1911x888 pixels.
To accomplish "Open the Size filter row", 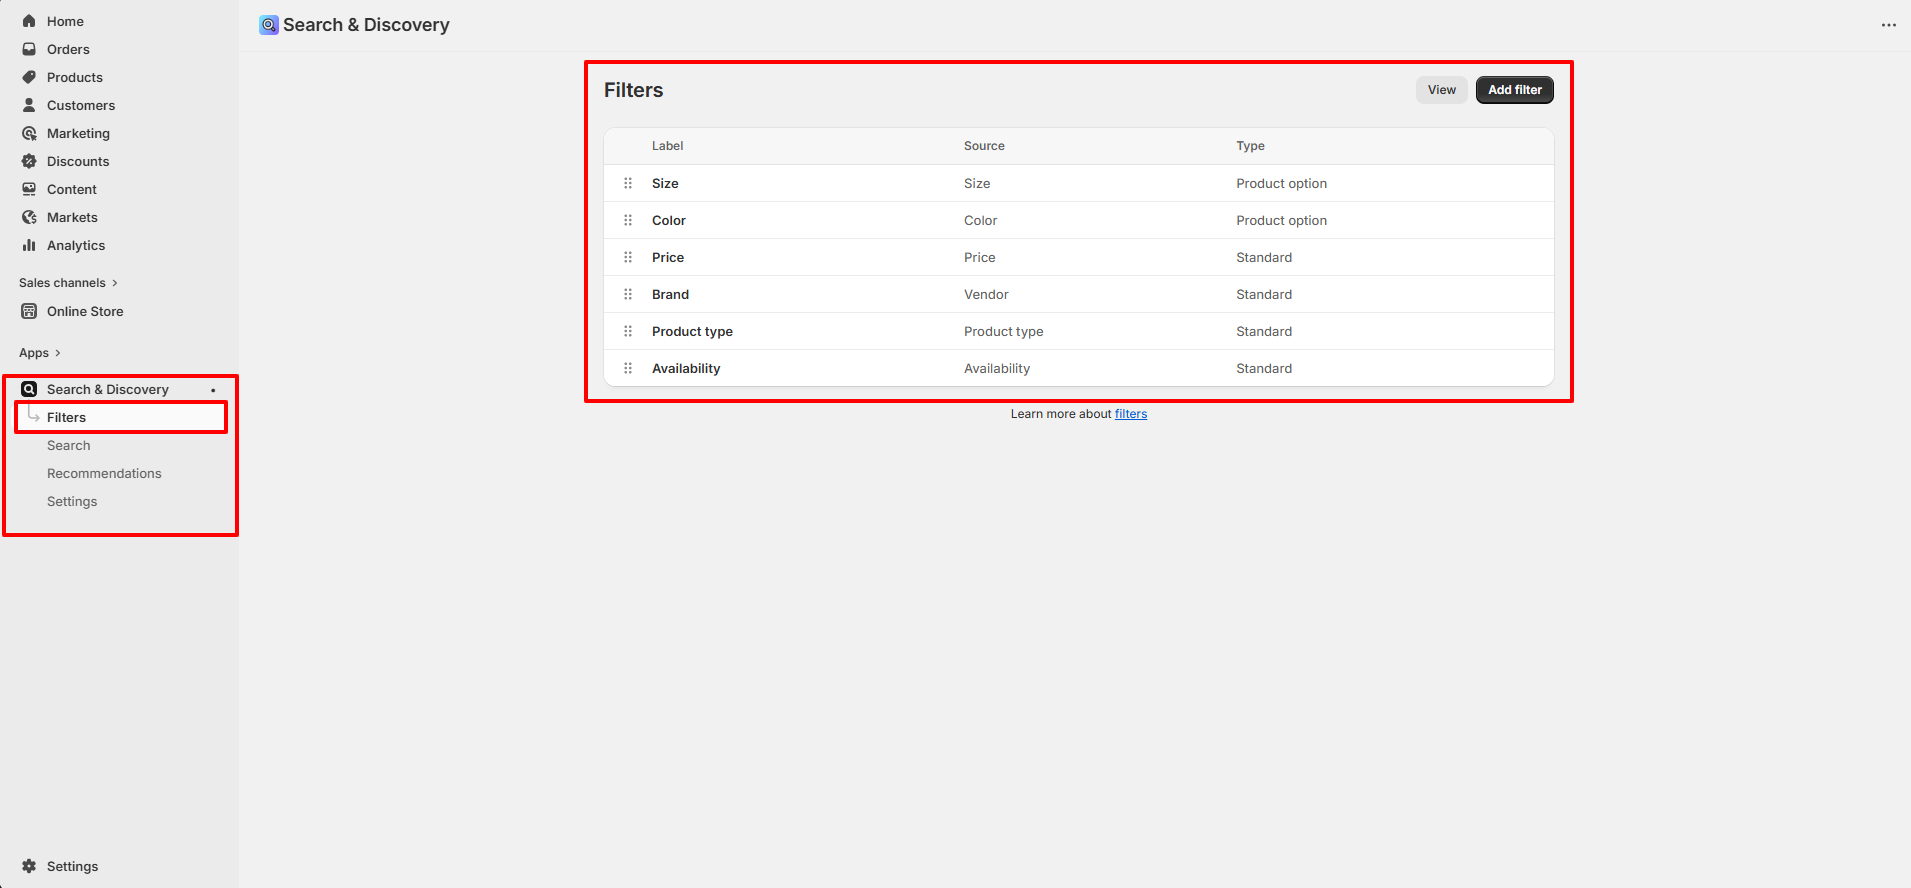I will tap(1078, 183).
